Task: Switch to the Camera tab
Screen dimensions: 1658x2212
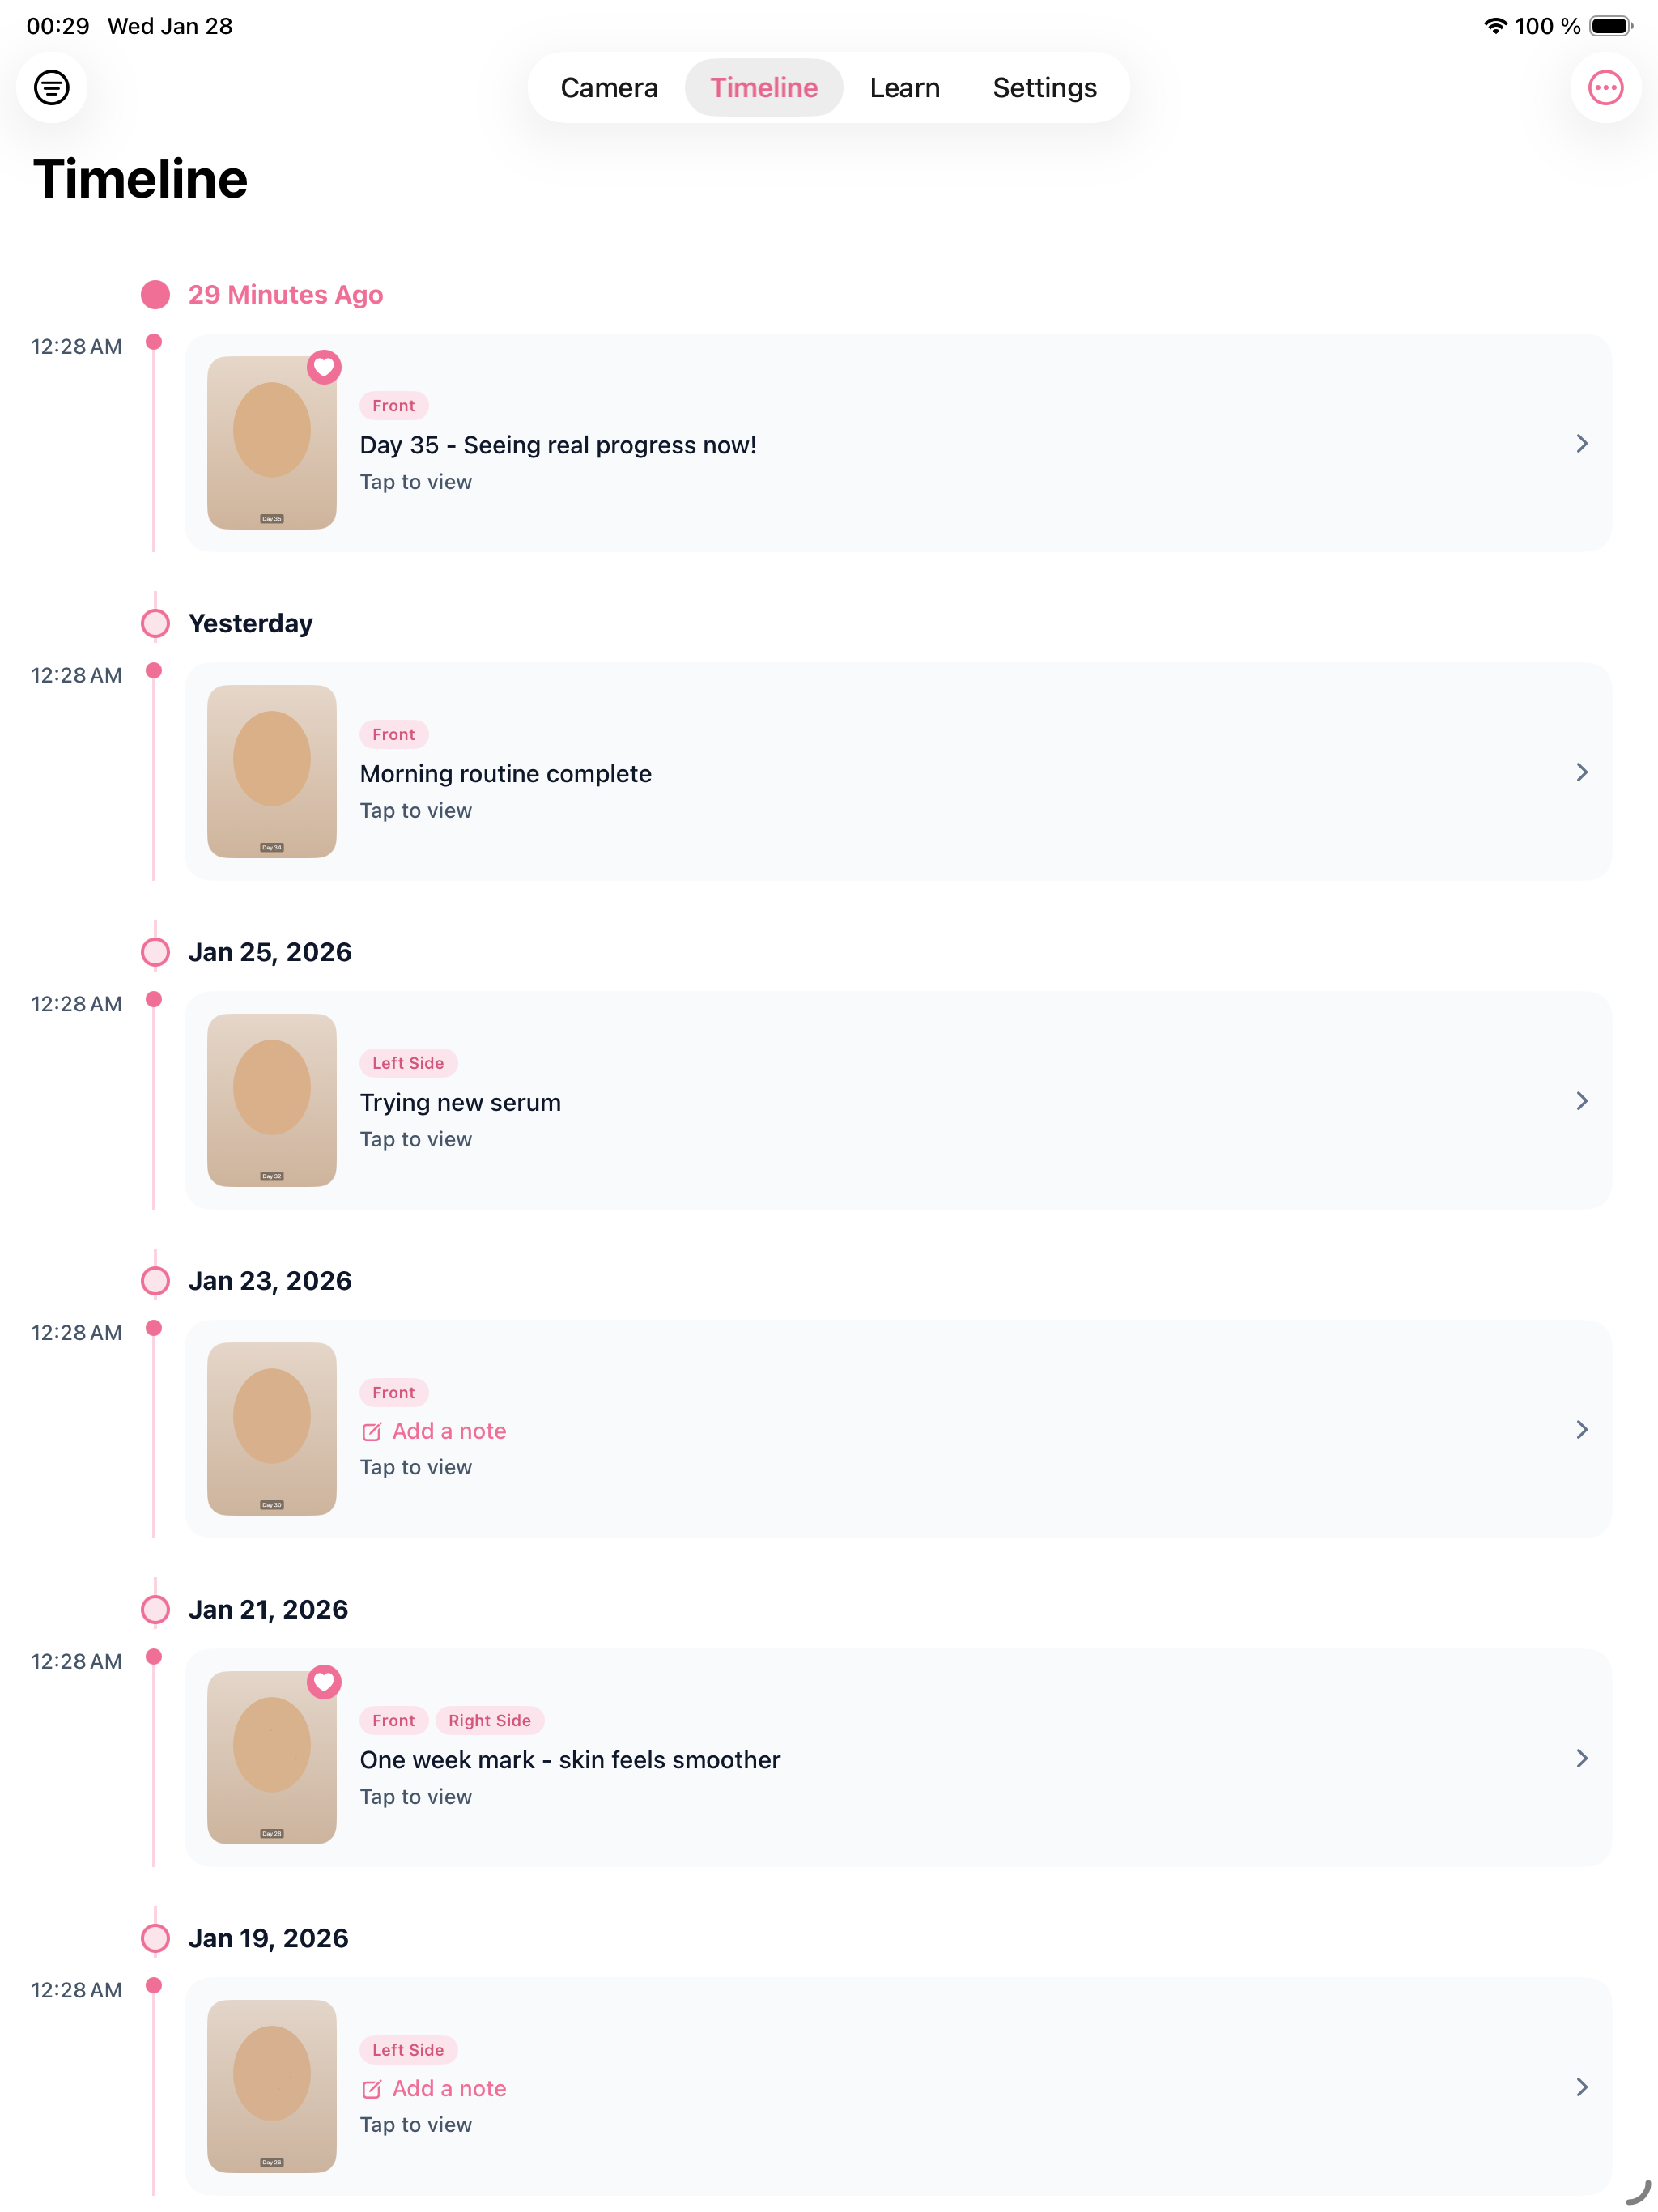Action: coord(609,88)
